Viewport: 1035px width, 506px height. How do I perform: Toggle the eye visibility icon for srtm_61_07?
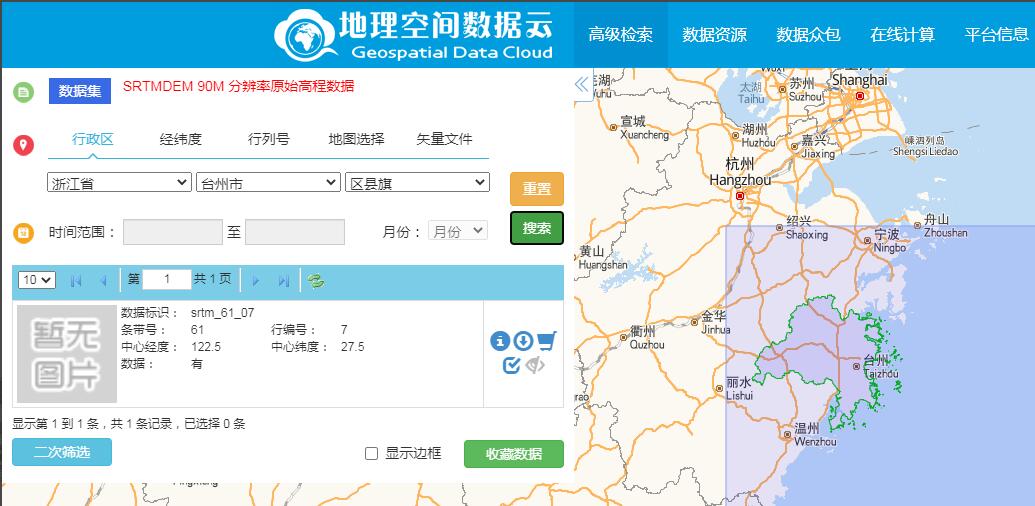536,365
